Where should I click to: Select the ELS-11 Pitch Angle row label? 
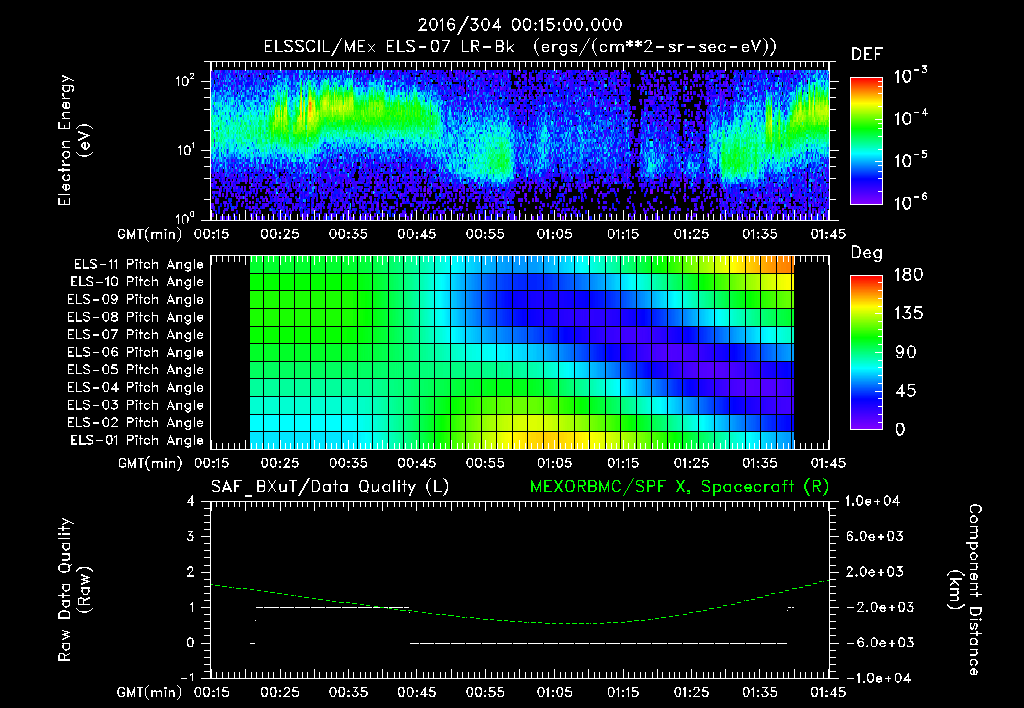click(x=138, y=265)
